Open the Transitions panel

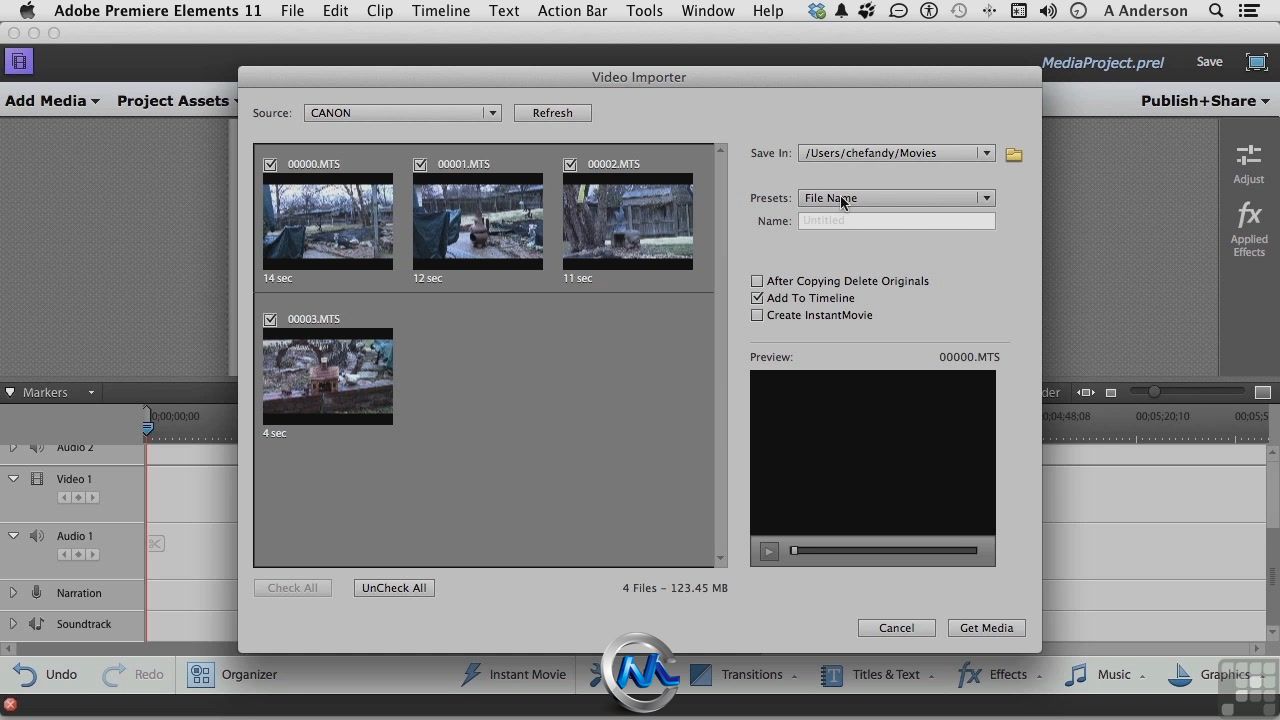point(743,675)
